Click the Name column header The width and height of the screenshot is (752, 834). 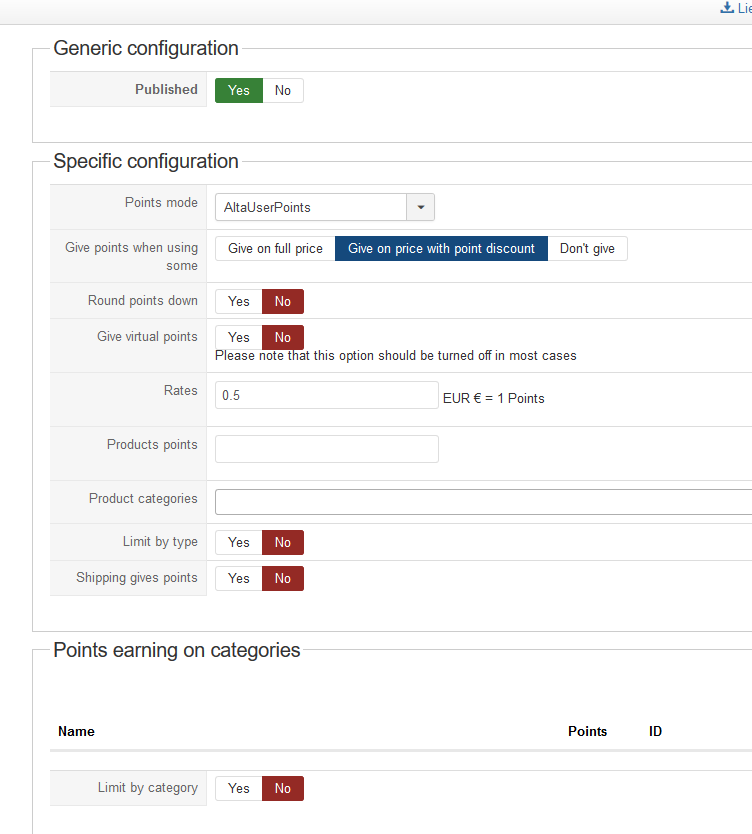pyautogui.click(x=77, y=731)
